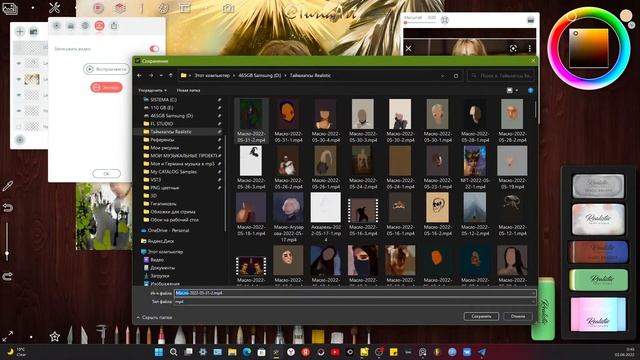Click the layer settings gear at the panel bottom
The image size is (640, 360).
pos(20,140)
